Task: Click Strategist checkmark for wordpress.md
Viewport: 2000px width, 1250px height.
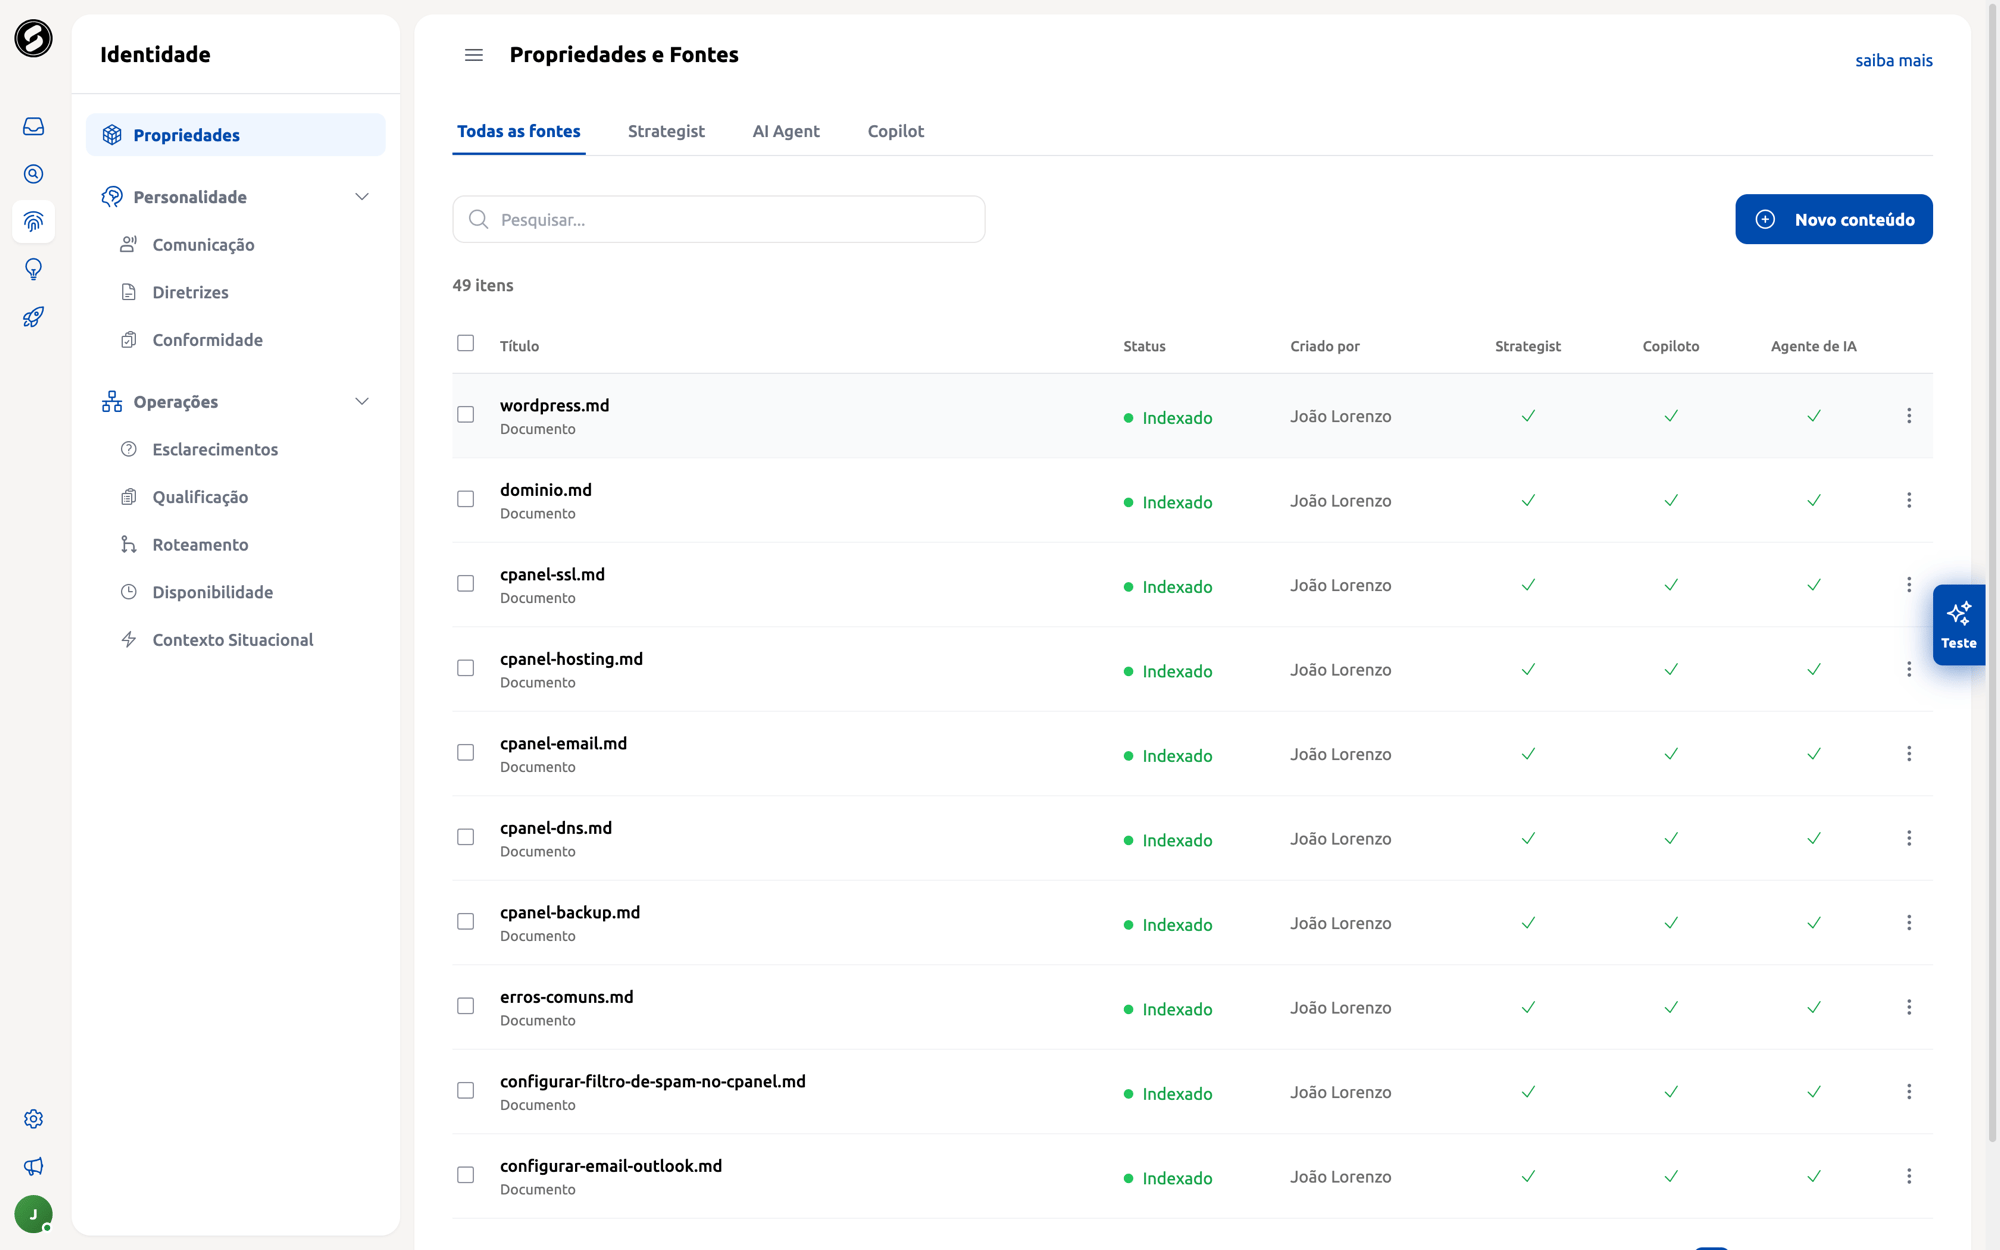Action: pyautogui.click(x=1528, y=416)
